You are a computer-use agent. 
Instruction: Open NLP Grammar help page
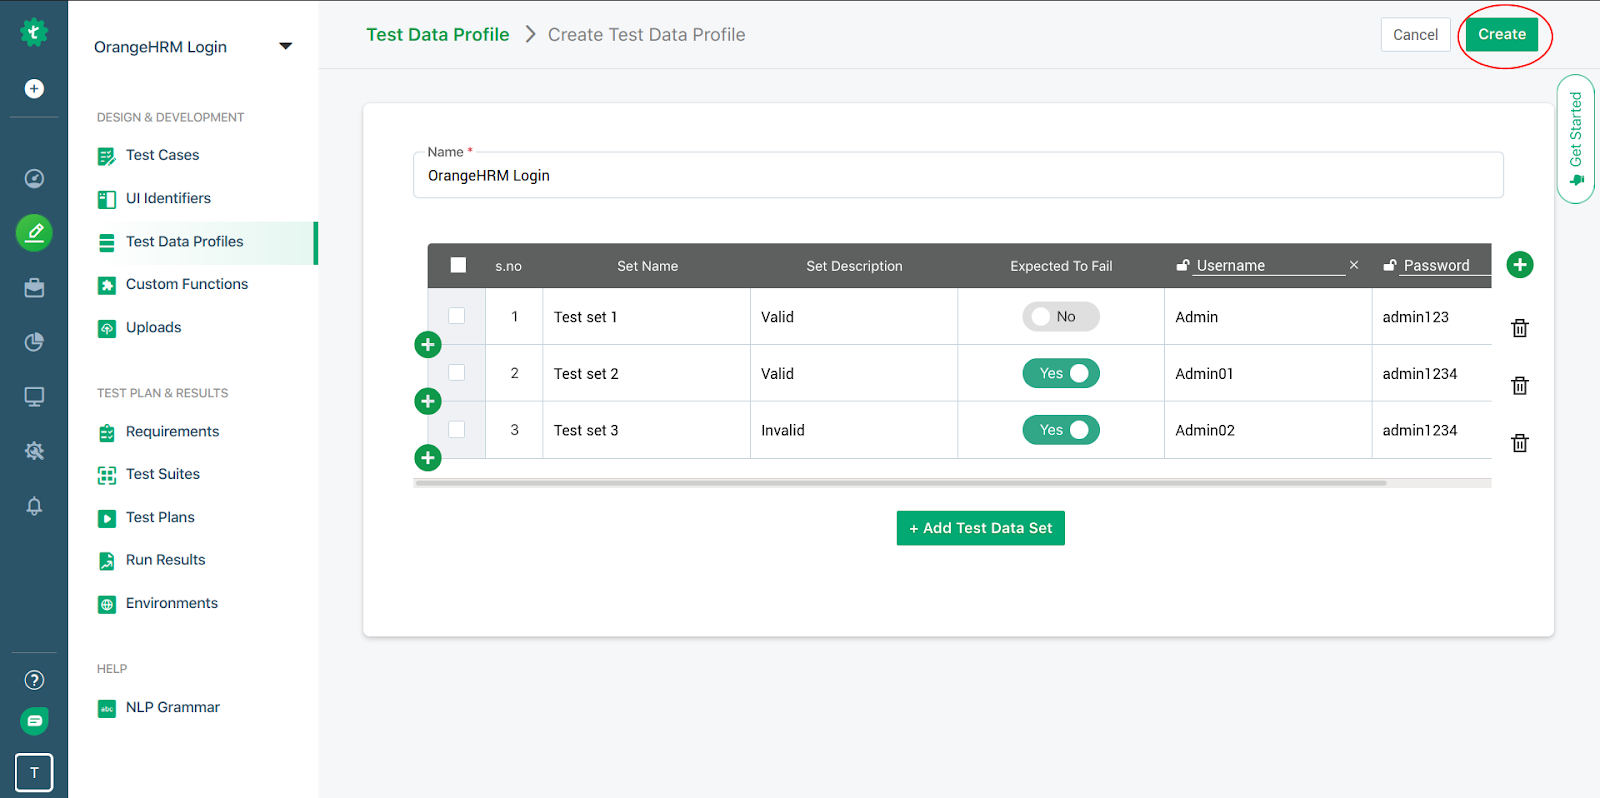click(172, 707)
